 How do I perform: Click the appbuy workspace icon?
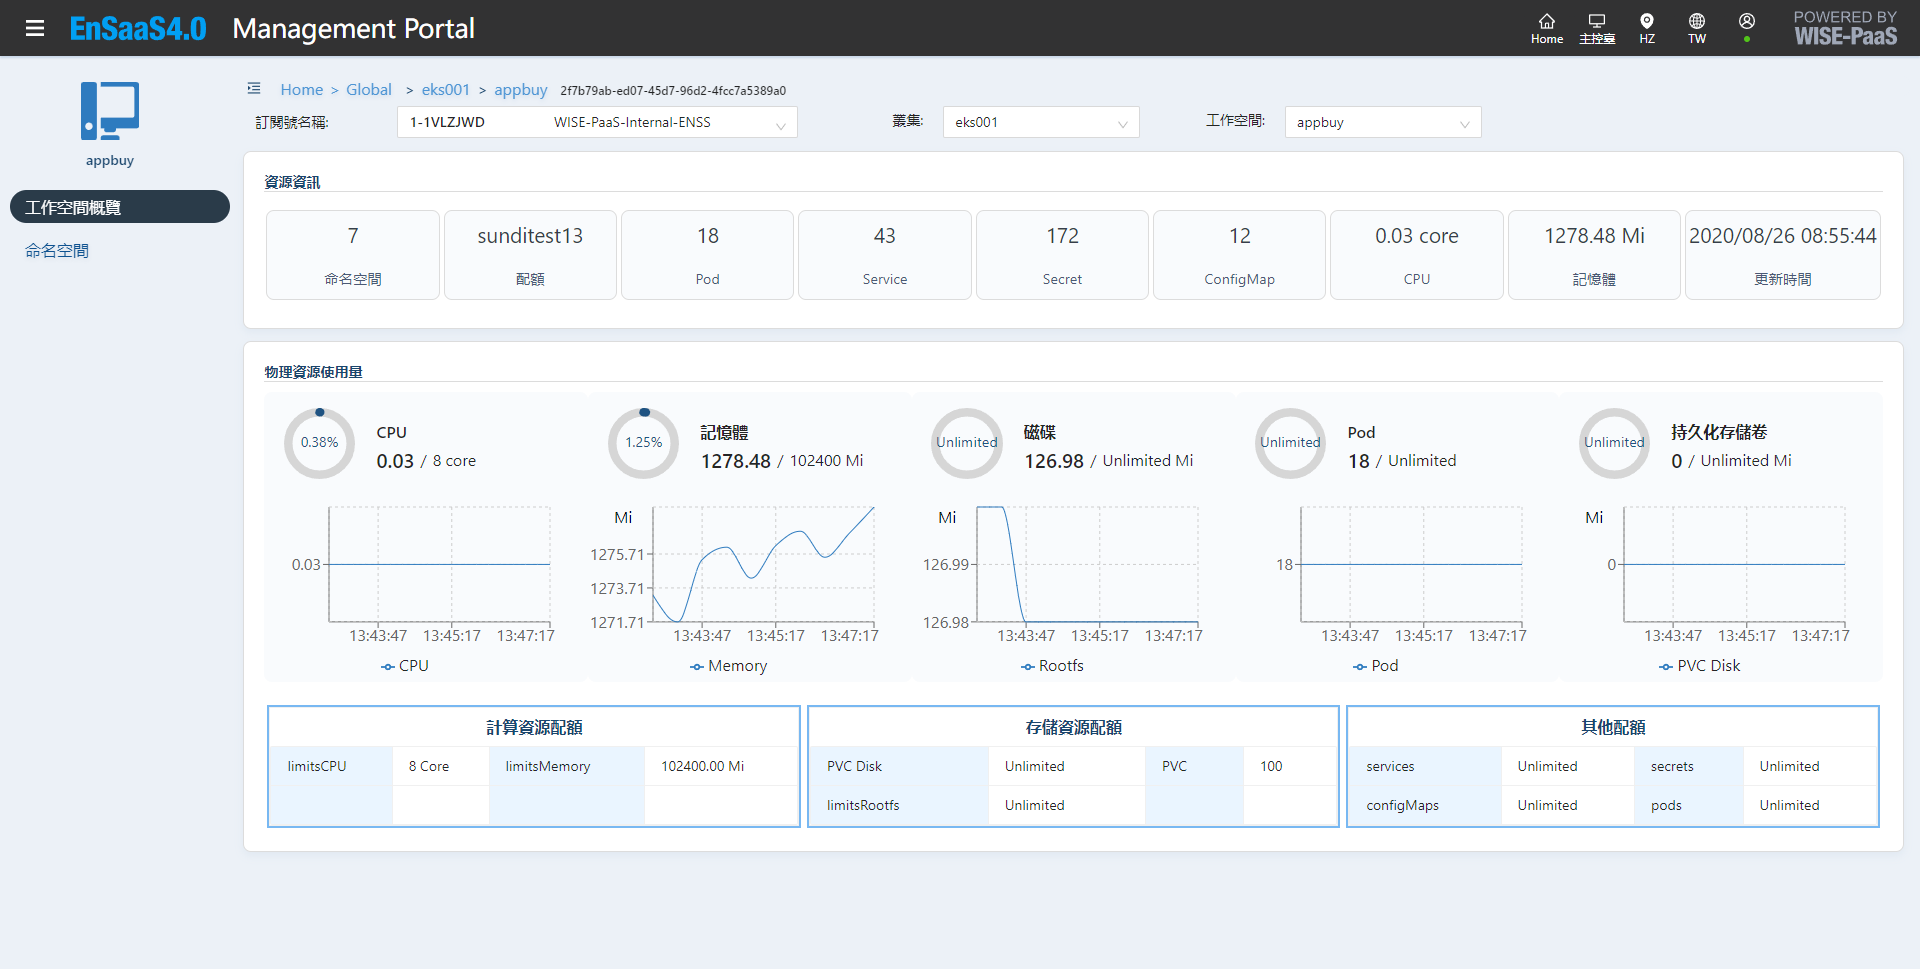pos(110,111)
